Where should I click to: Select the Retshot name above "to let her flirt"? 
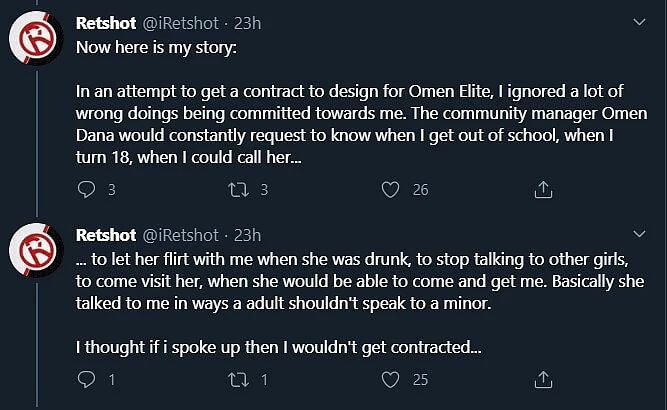click(x=106, y=235)
